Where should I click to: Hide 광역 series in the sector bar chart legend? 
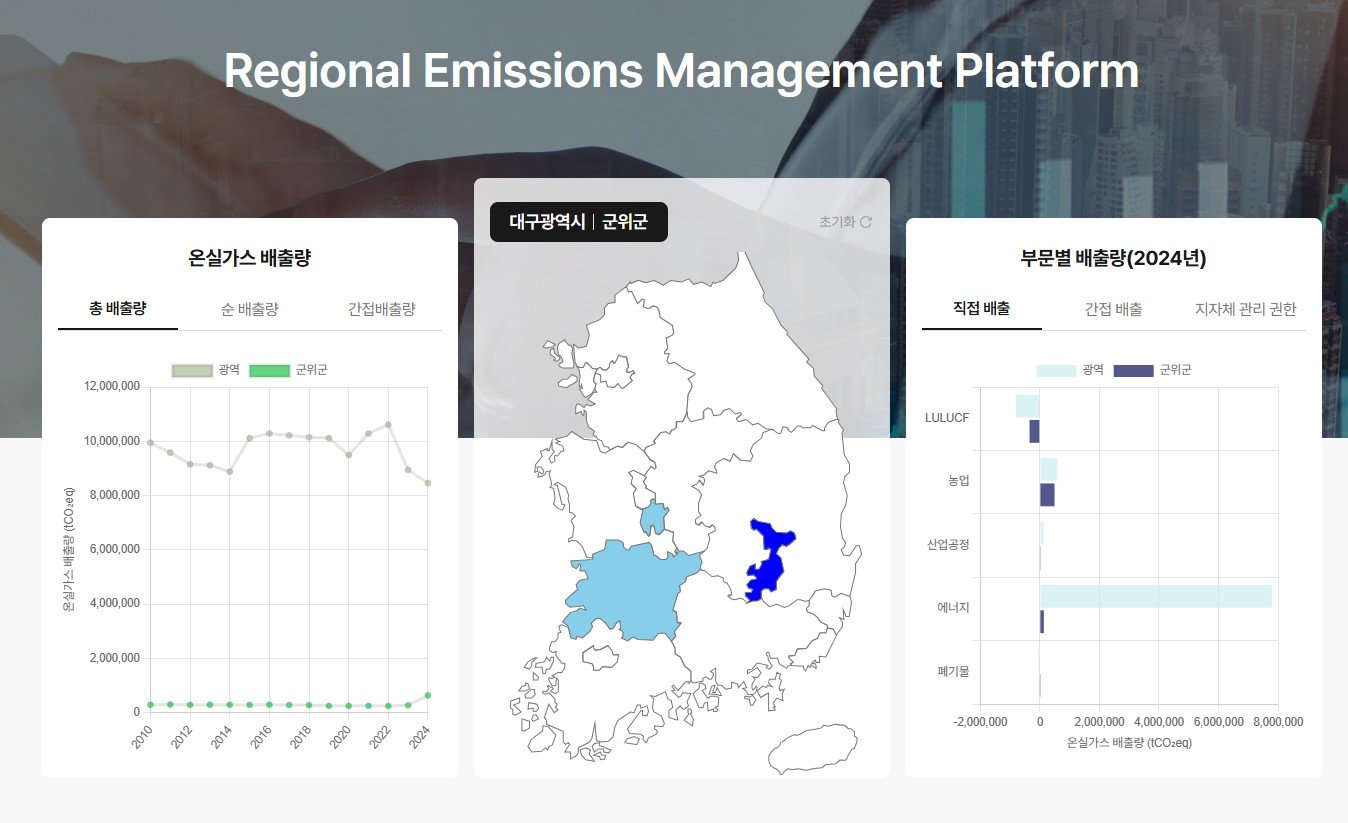pos(1068,370)
